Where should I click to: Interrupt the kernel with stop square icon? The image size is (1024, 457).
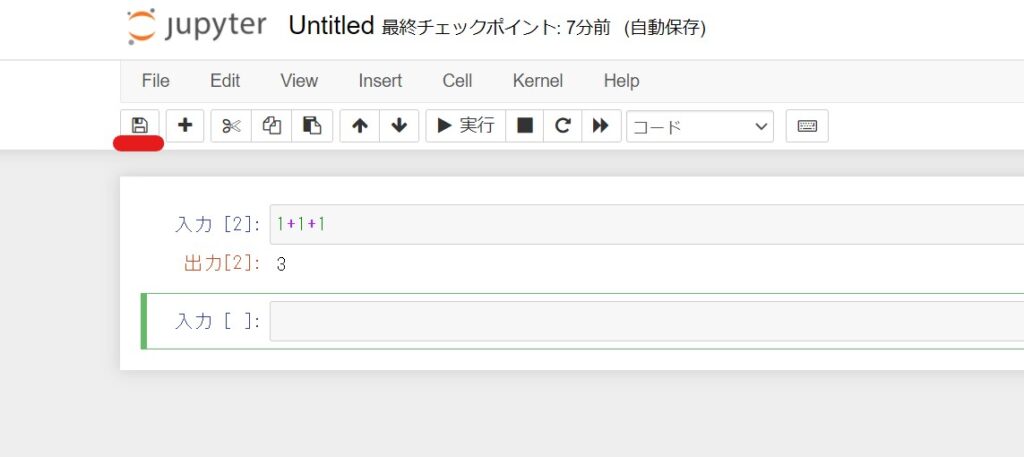(524, 125)
